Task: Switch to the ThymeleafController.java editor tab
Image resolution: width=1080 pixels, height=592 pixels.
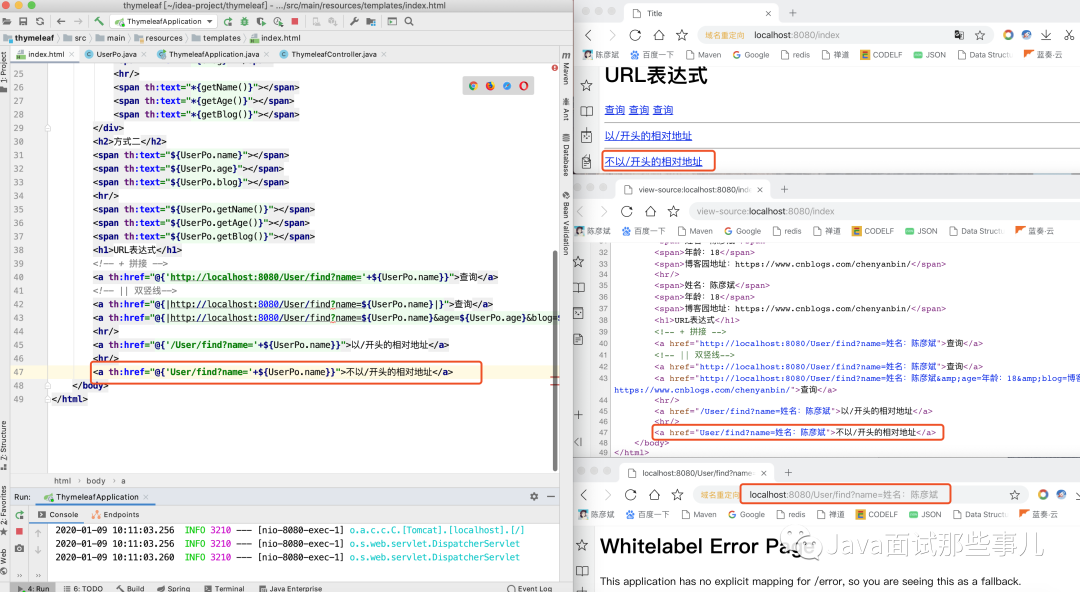Action: pos(334,54)
